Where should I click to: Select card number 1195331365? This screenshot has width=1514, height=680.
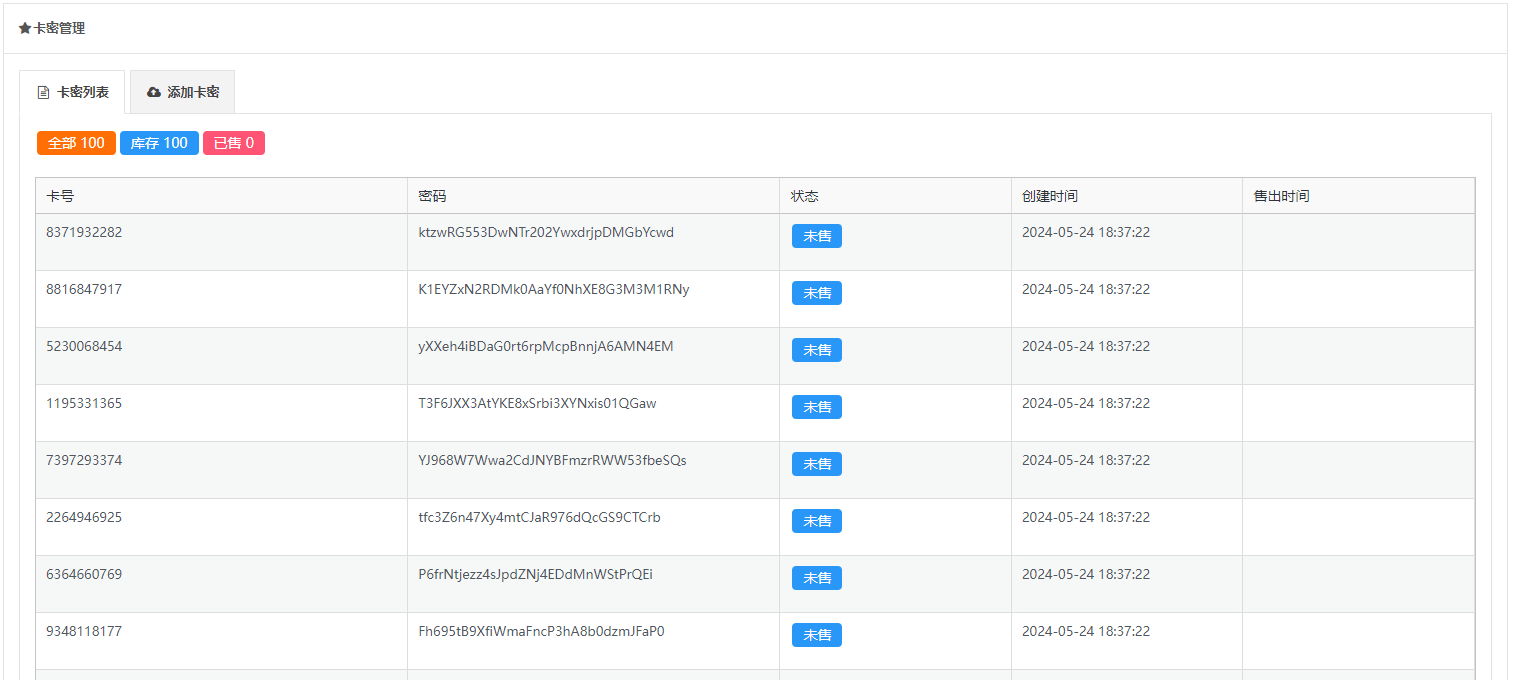pos(84,404)
